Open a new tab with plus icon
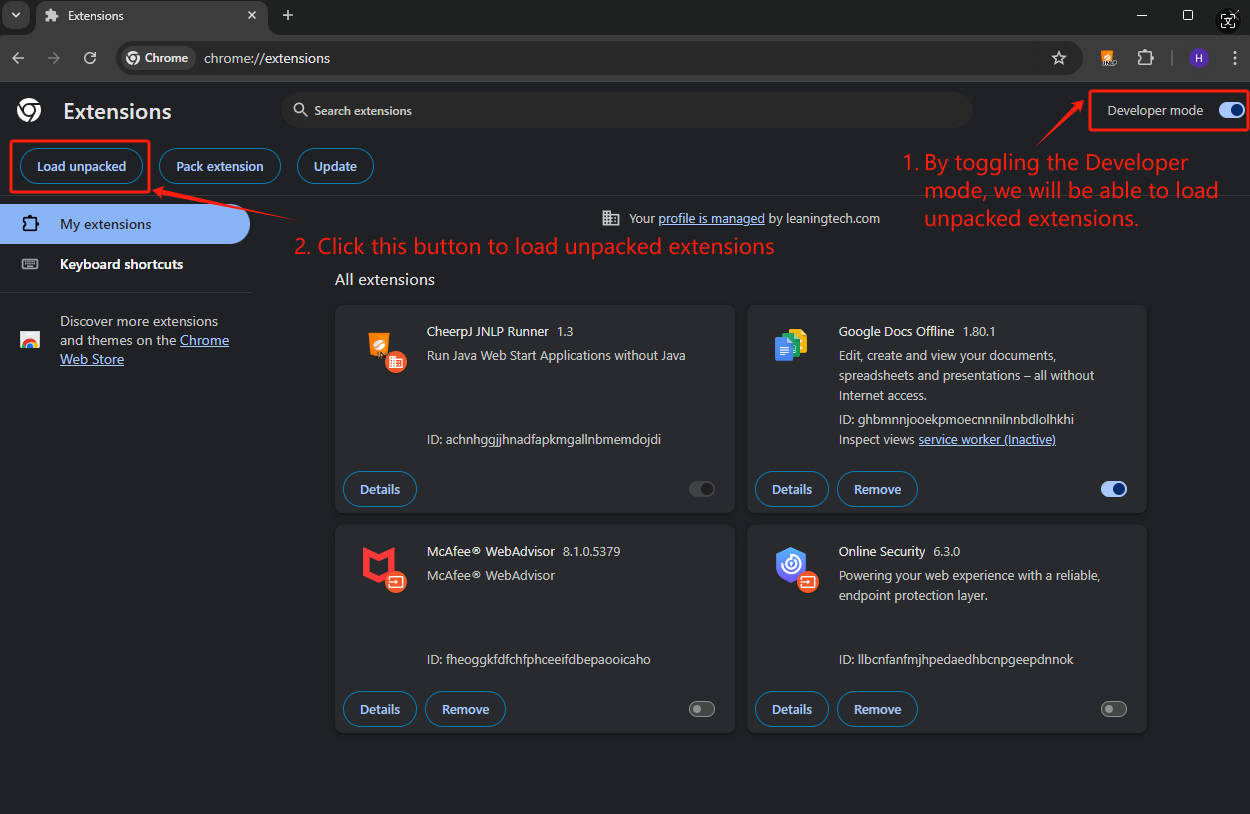 tap(288, 15)
